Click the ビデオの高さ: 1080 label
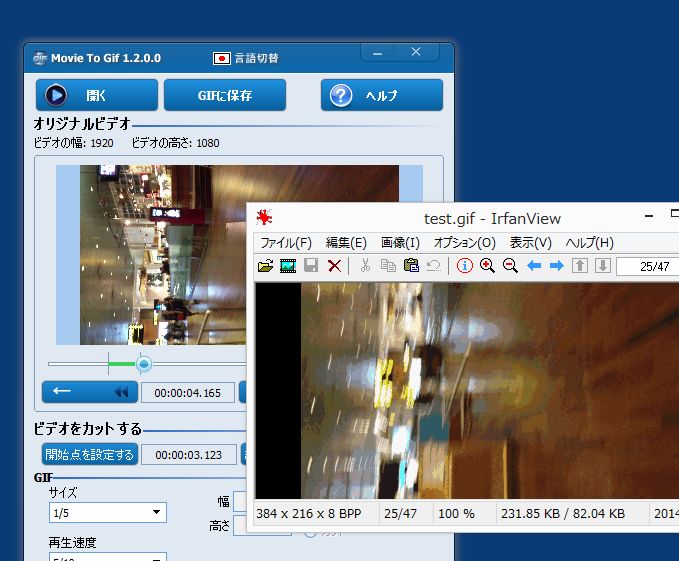Image resolution: width=679 pixels, height=561 pixels. [175, 143]
